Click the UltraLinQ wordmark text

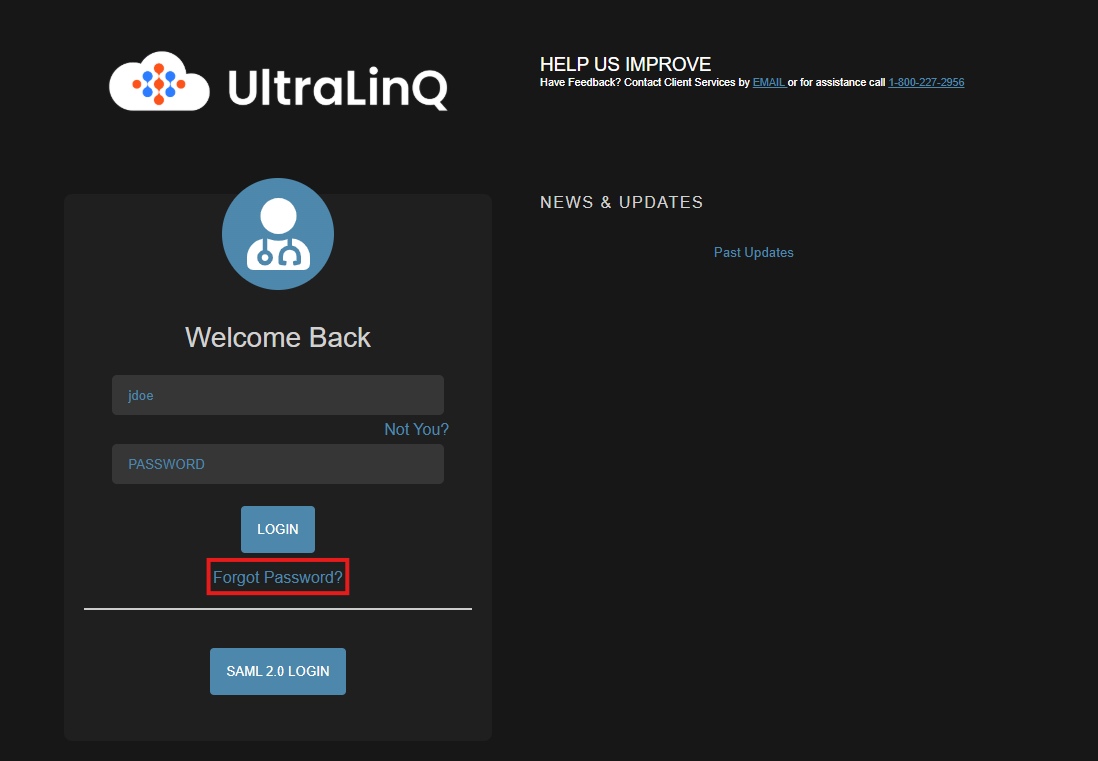[338, 88]
